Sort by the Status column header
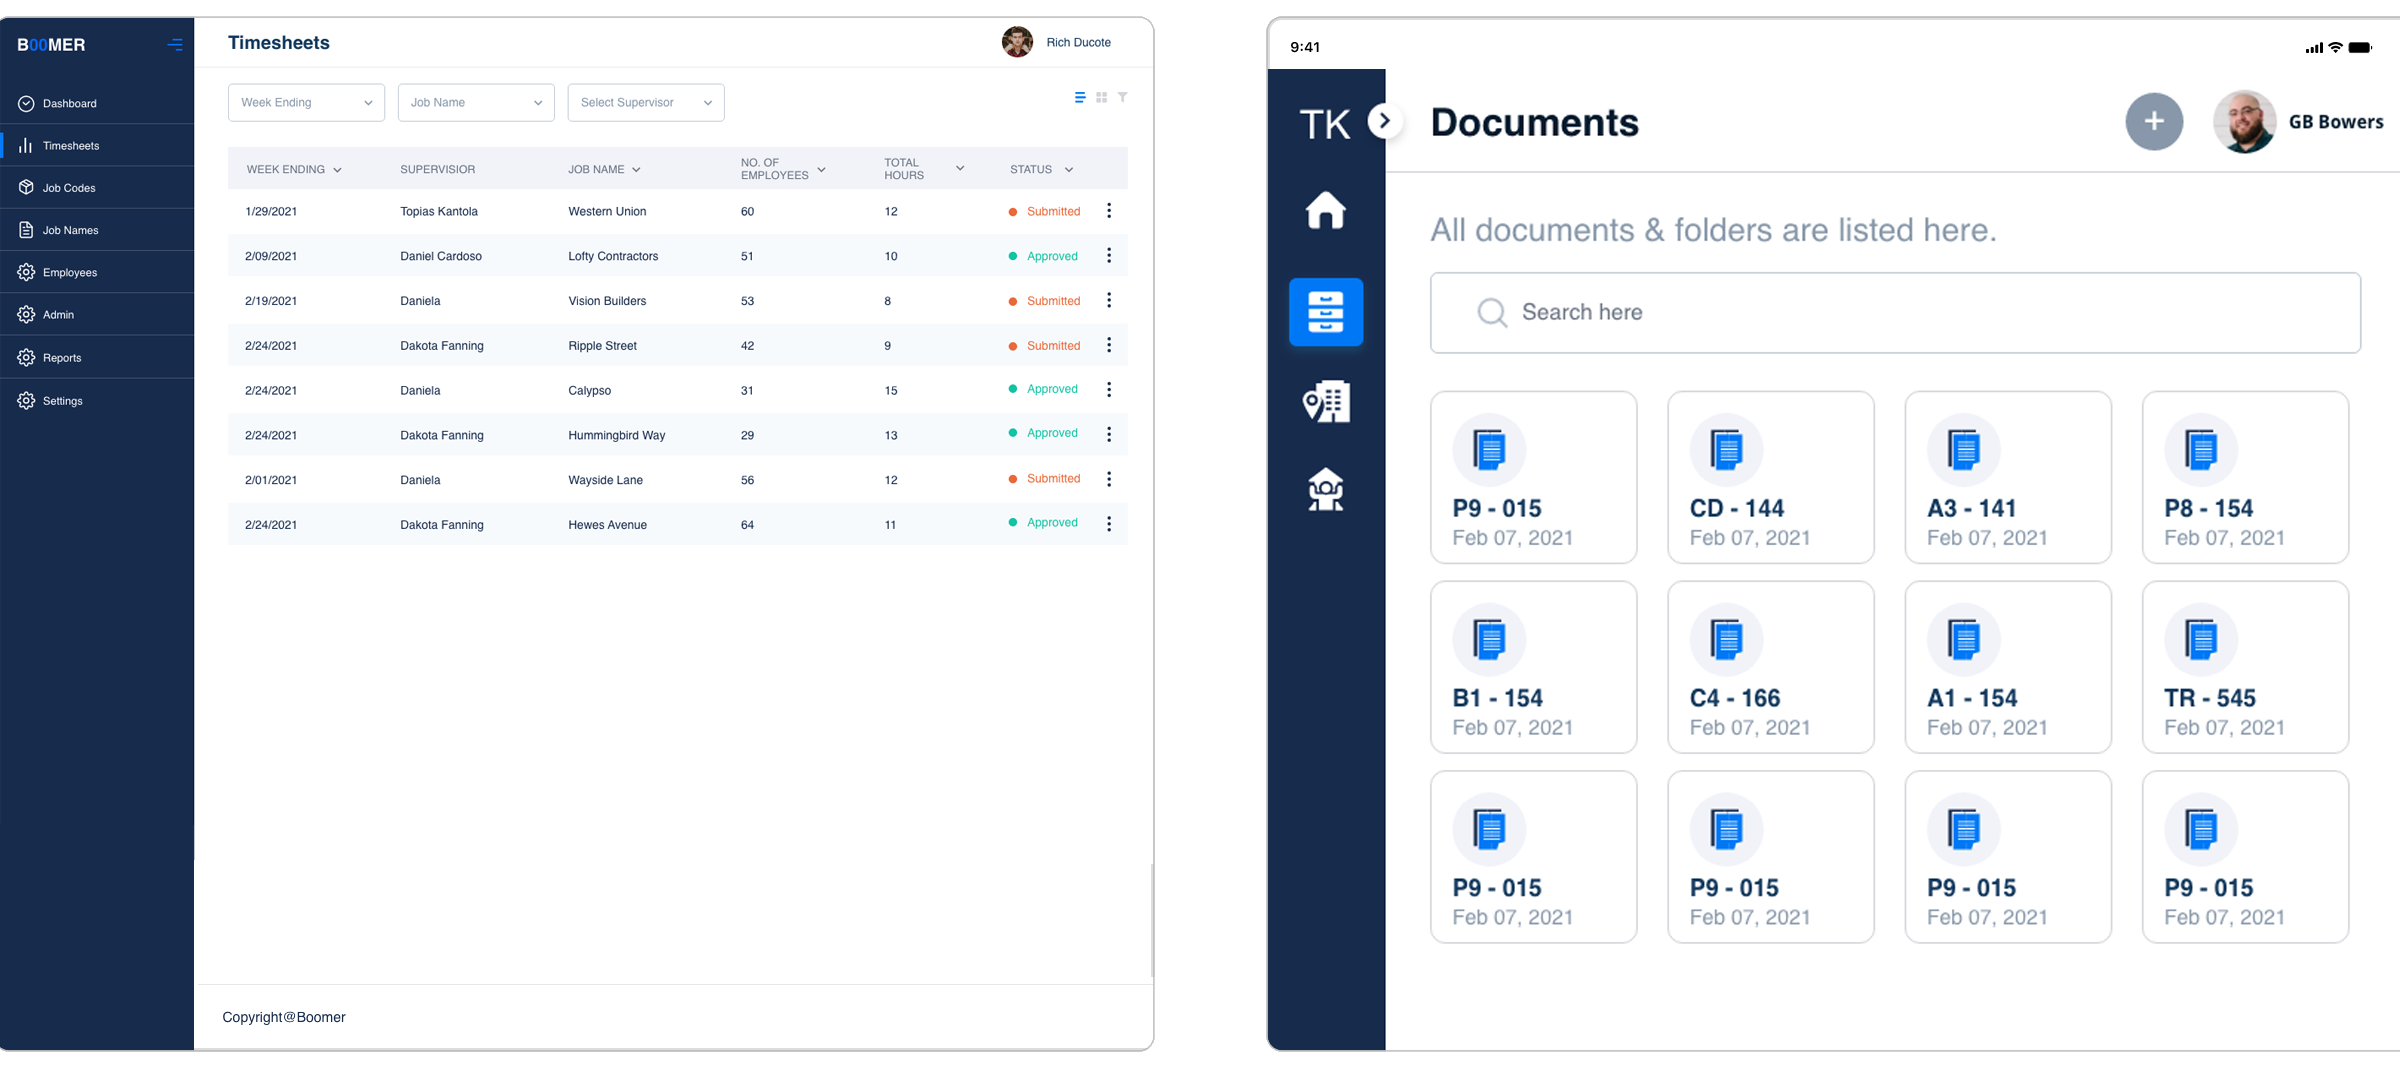The image size is (2400, 1067). (1040, 169)
